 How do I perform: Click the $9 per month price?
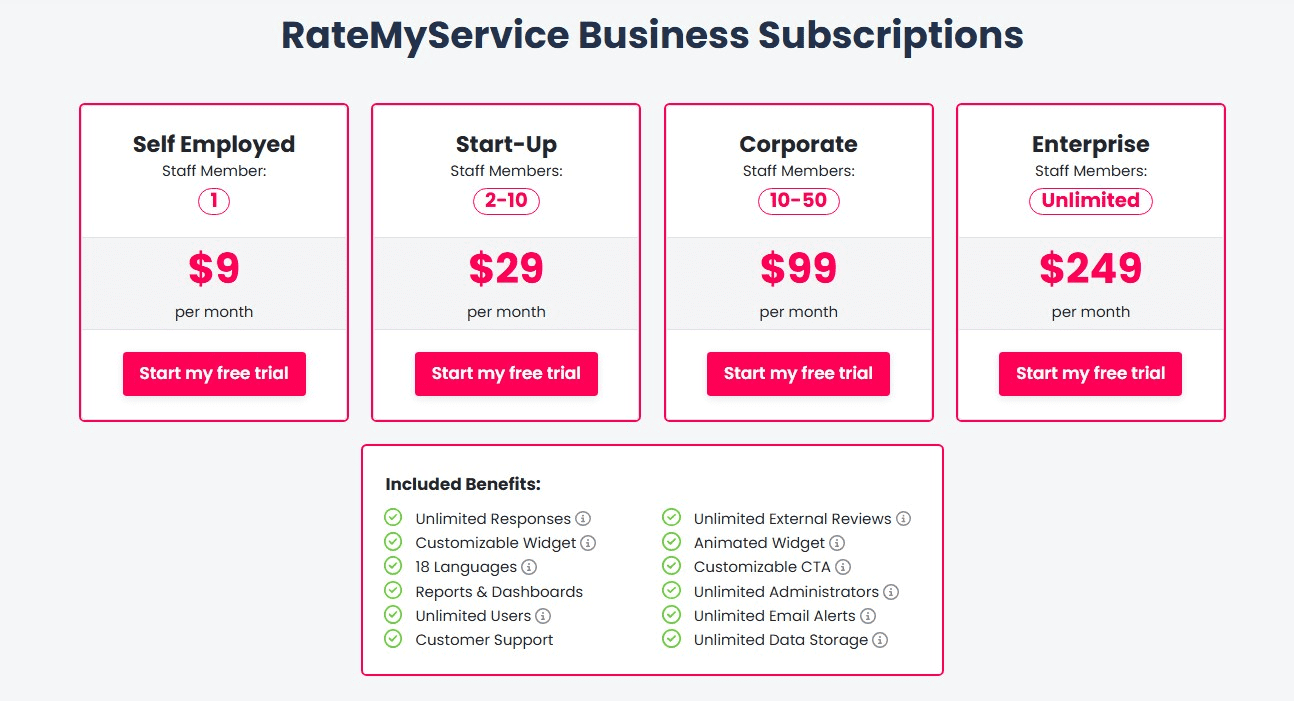(x=214, y=269)
